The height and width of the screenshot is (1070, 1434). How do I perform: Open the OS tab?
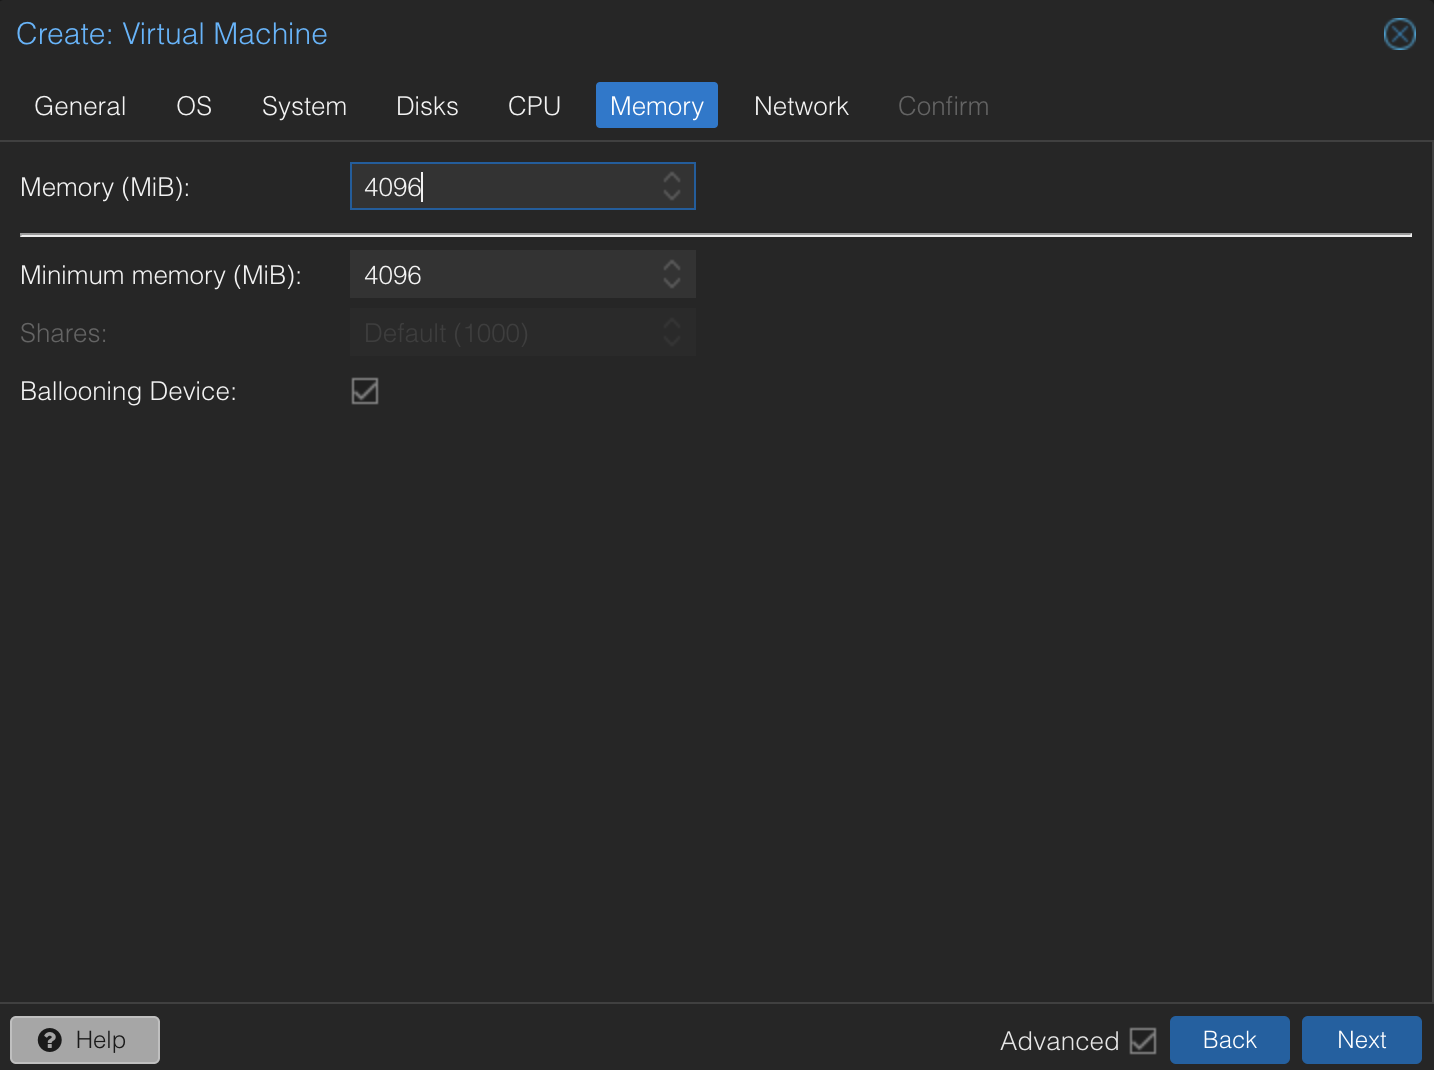tap(193, 105)
